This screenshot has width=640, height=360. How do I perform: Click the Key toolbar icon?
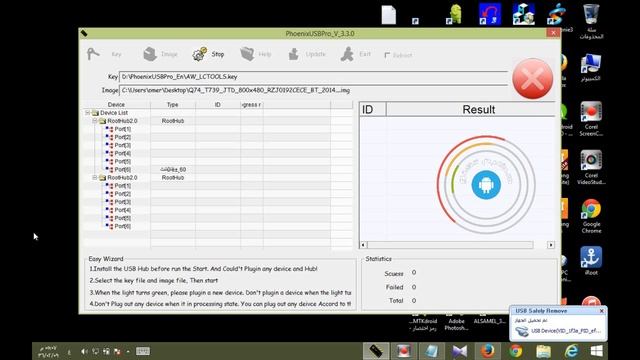93,54
